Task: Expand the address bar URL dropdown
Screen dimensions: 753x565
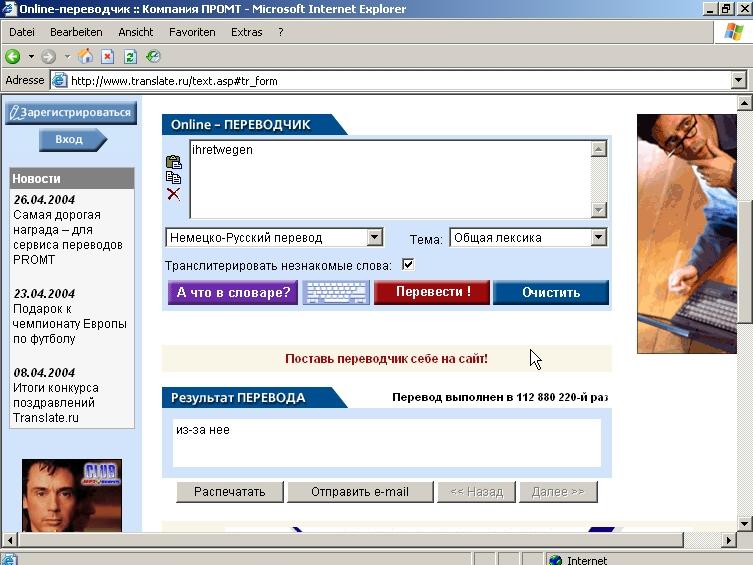Action: [739, 80]
